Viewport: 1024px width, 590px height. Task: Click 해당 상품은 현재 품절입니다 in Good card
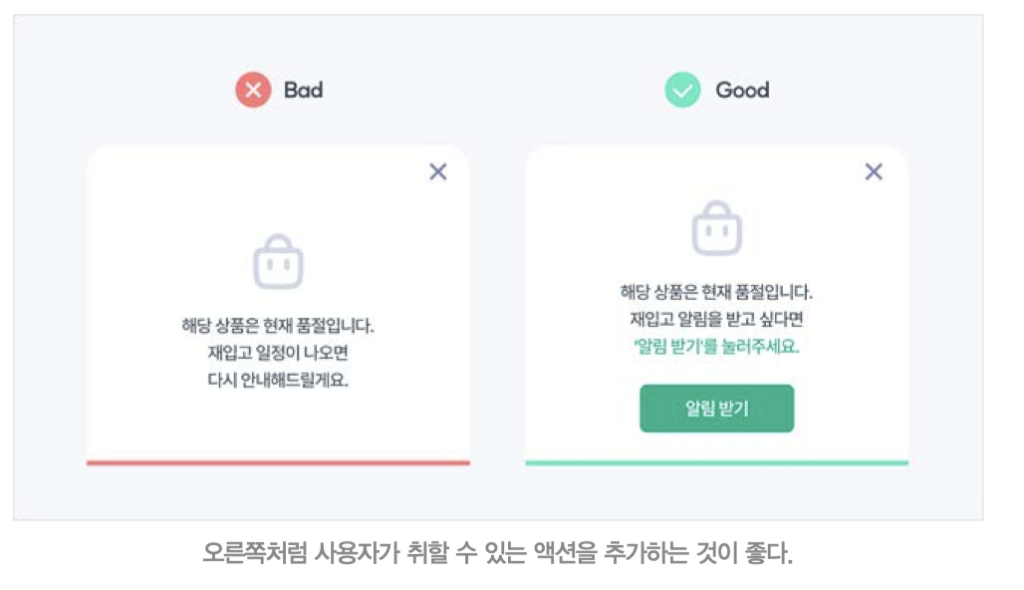pyautogui.click(x=716, y=291)
